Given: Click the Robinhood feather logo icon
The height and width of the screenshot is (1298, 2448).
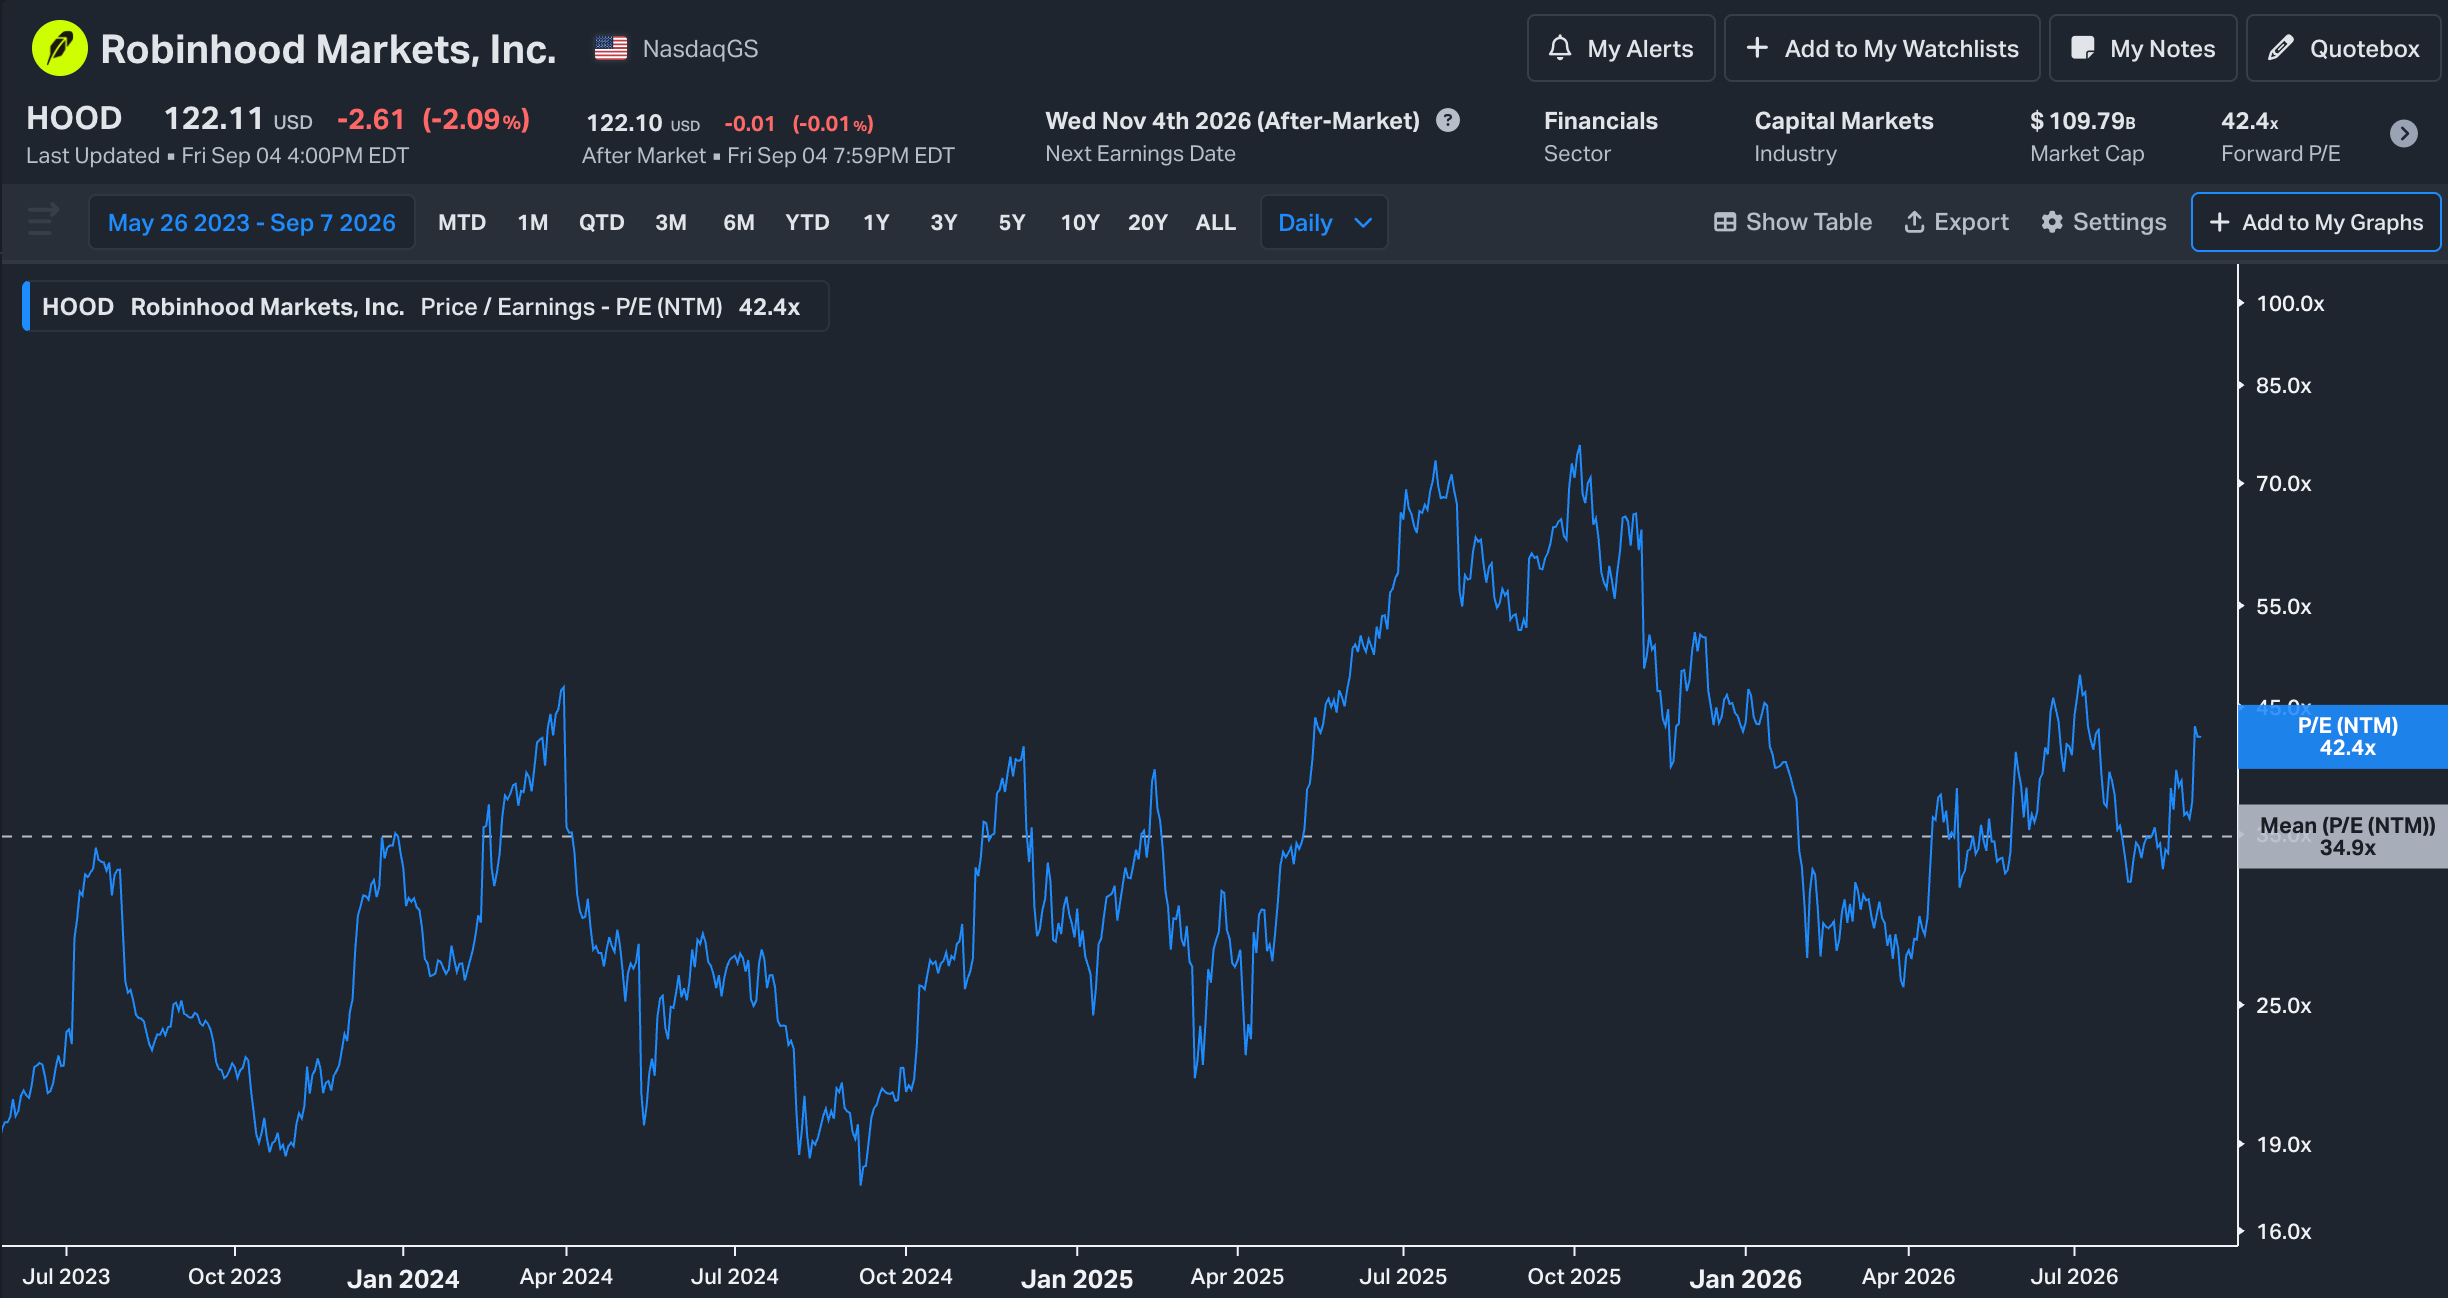Looking at the screenshot, I should tap(59, 48).
